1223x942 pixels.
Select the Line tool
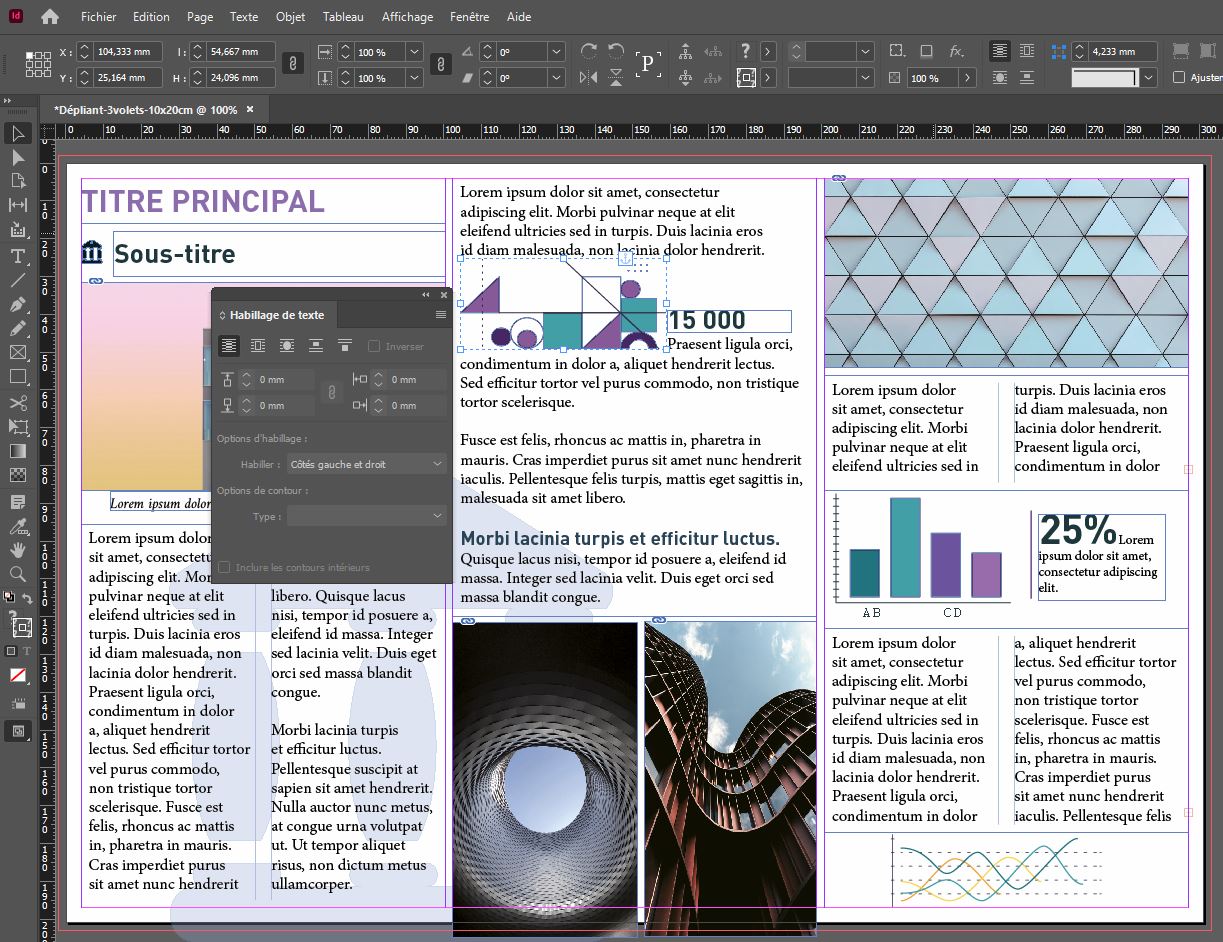point(18,280)
